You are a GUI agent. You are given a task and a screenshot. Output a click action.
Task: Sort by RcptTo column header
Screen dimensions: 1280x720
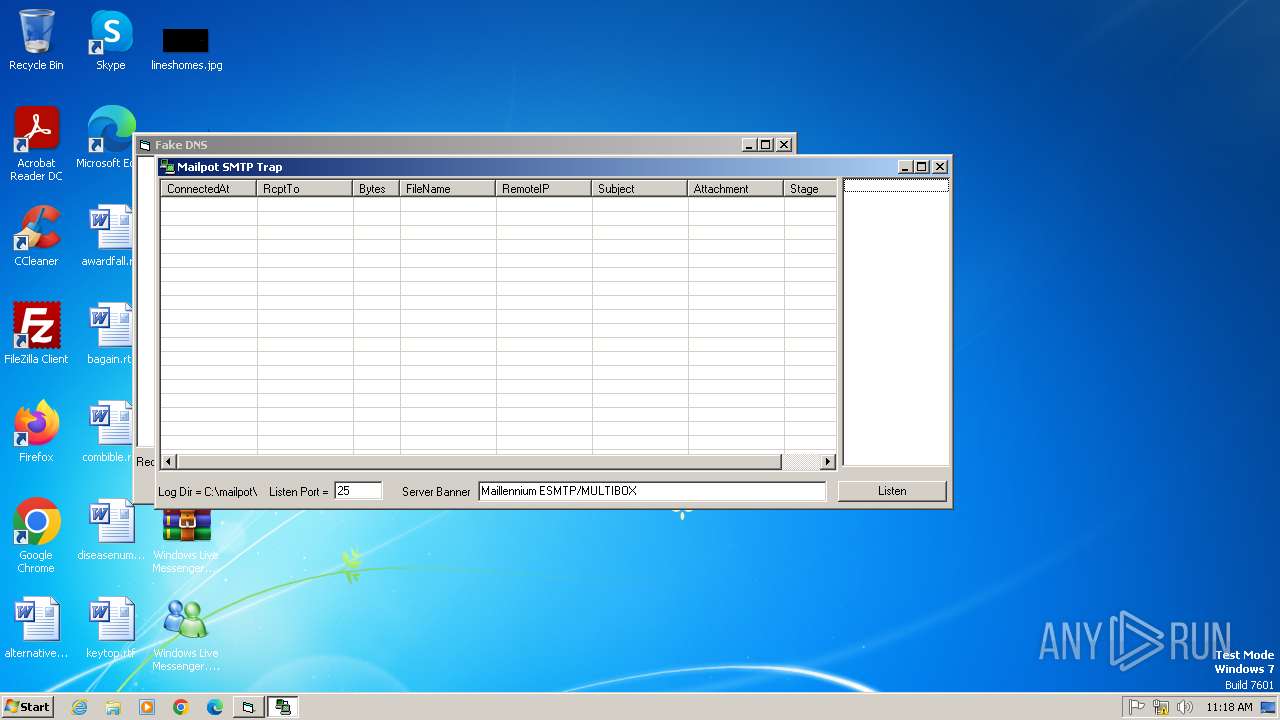pos(305,188)
